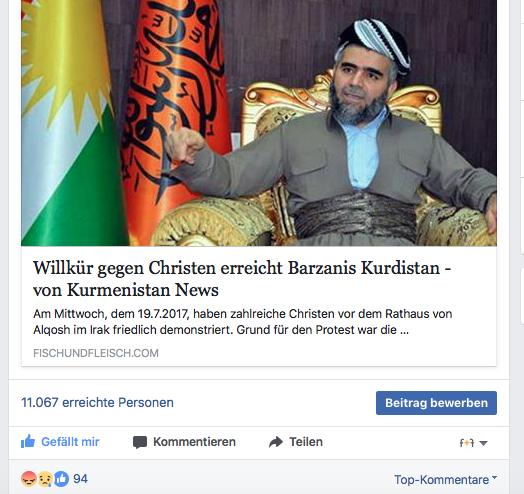
Task: Click the FISCHUNDFLEISCH.COM source link
Action: click(x=96, y=353)
